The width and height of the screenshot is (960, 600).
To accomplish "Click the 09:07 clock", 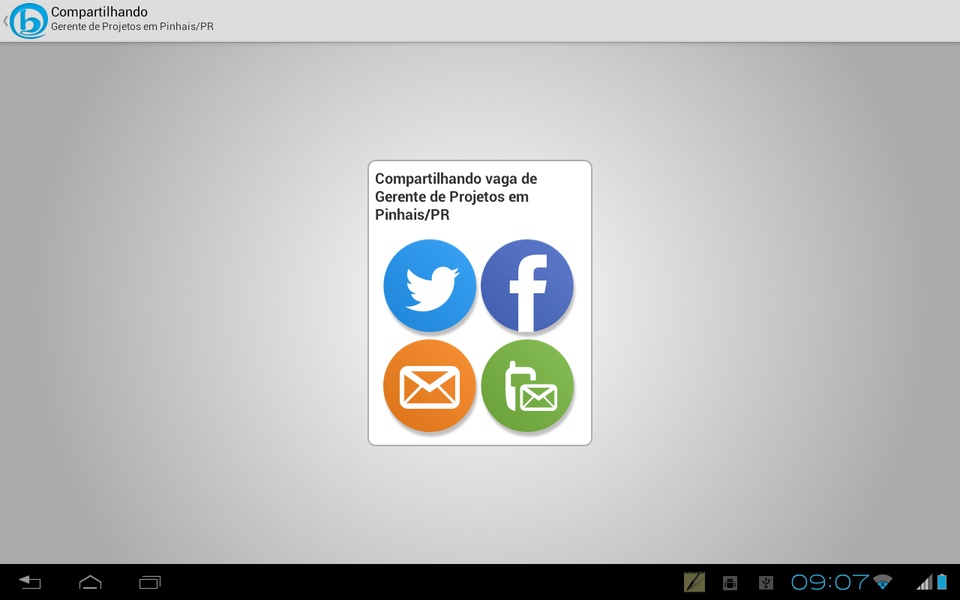I will pos(830,582).
